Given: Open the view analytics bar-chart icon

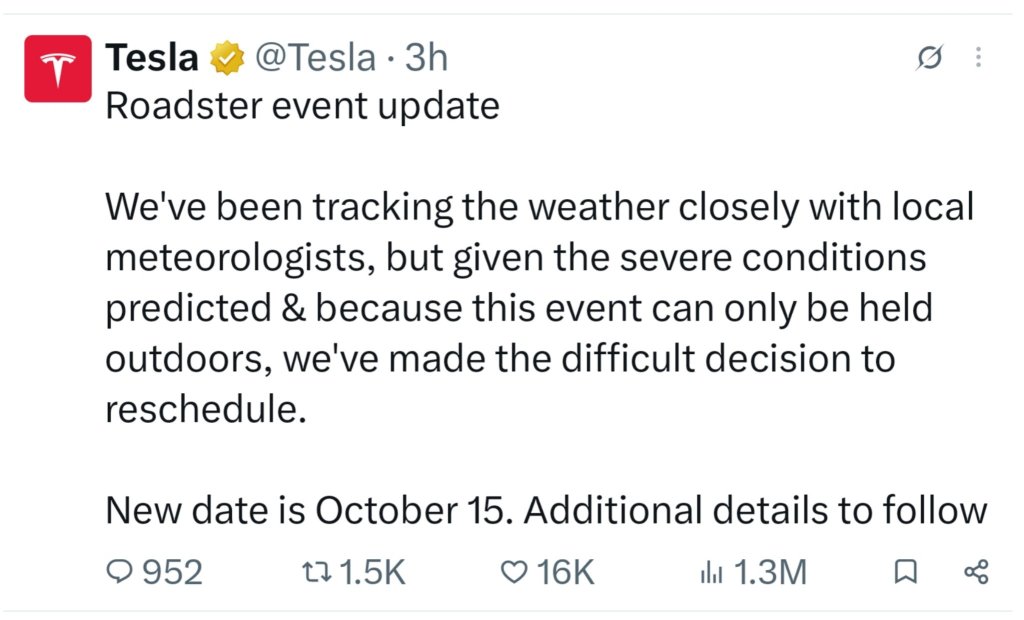Looking at the screenshot, I should click(711, 573).
